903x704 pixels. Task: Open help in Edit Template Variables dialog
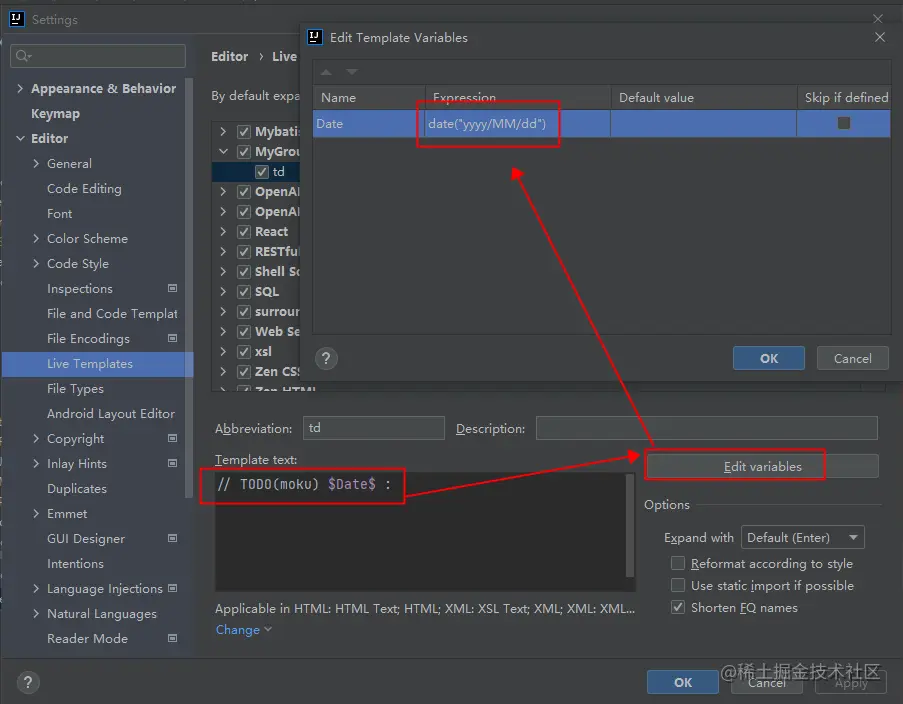click(x=326, y=358)
